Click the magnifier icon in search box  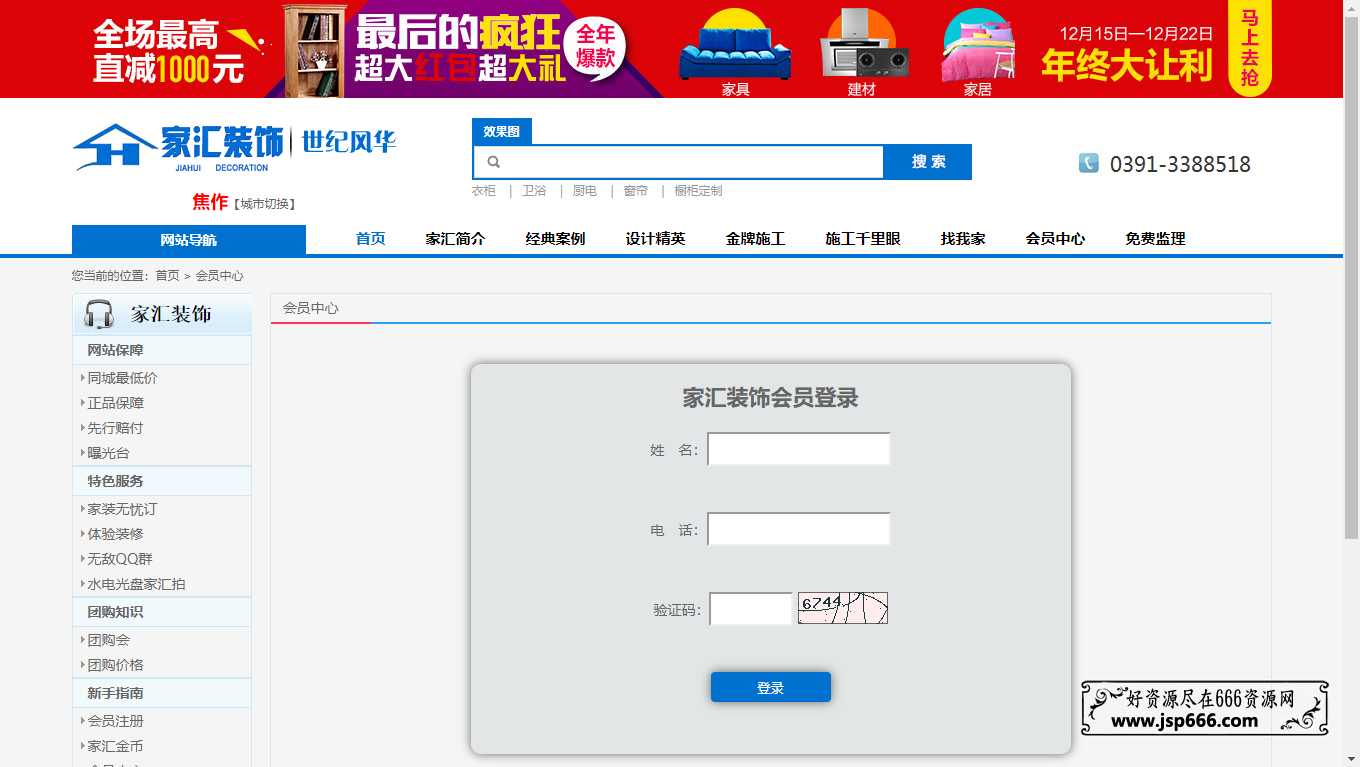tap(493, 162)
